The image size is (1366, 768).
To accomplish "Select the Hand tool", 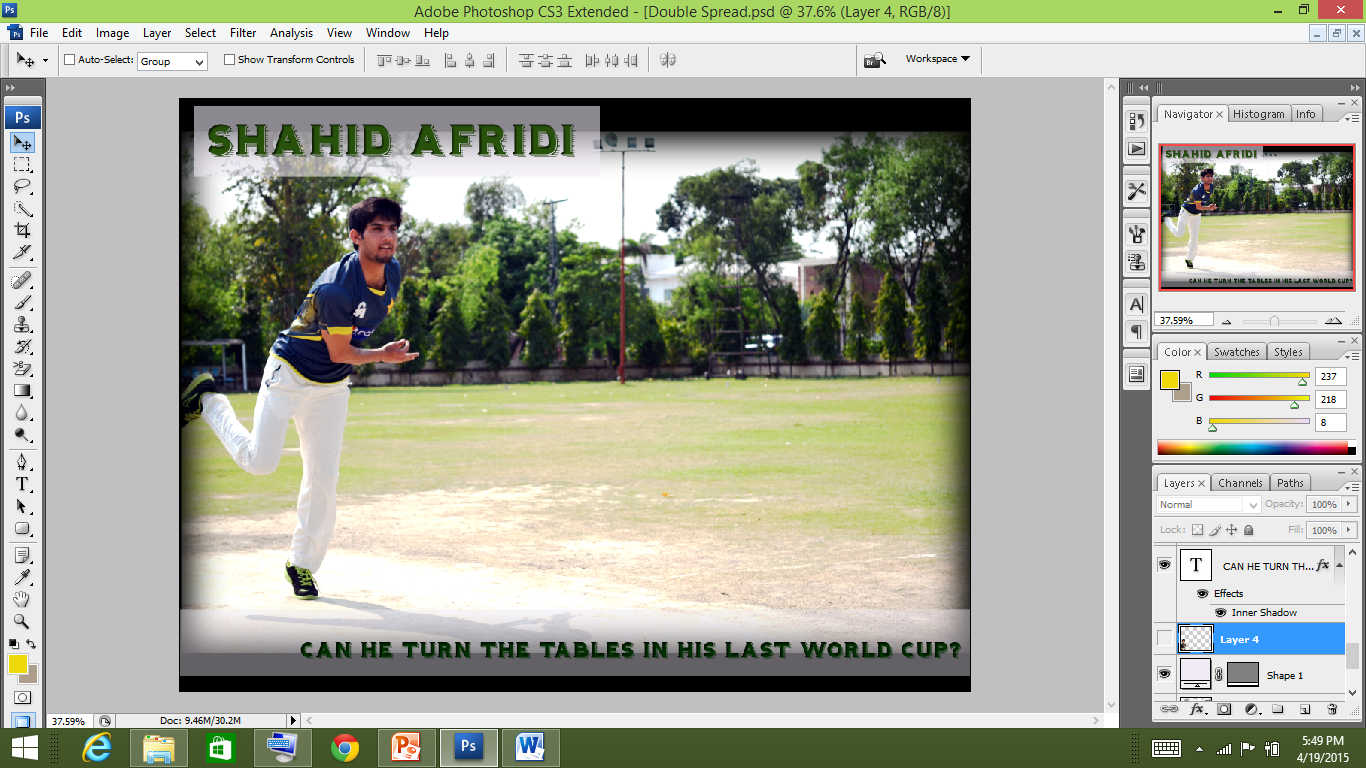I will click(22, 599).
